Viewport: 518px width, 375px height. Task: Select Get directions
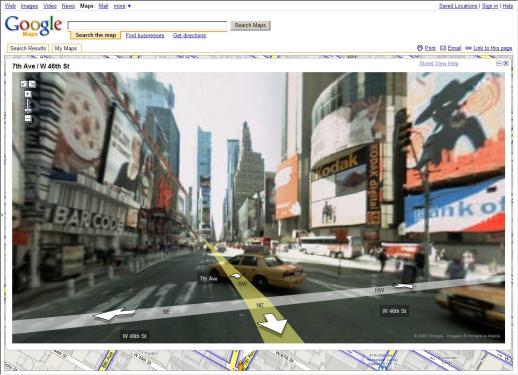click(x=189, y=35)
